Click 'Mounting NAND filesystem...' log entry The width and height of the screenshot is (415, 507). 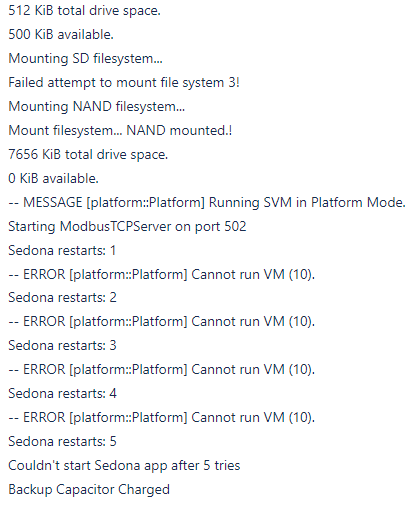pos(97,107)
